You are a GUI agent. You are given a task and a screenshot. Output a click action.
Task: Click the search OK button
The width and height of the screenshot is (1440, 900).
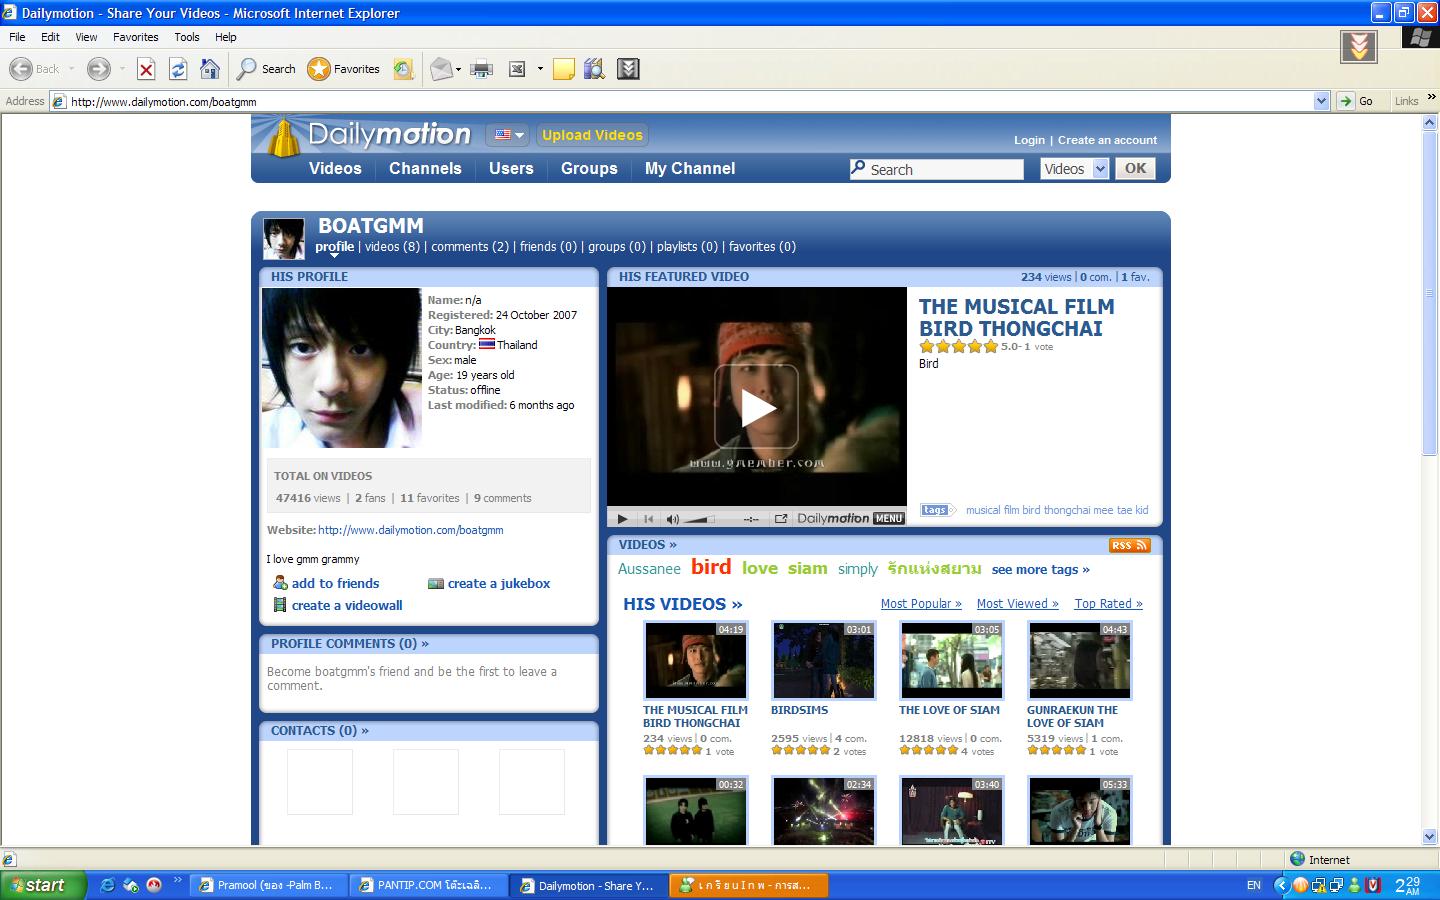coord(1136,168)
